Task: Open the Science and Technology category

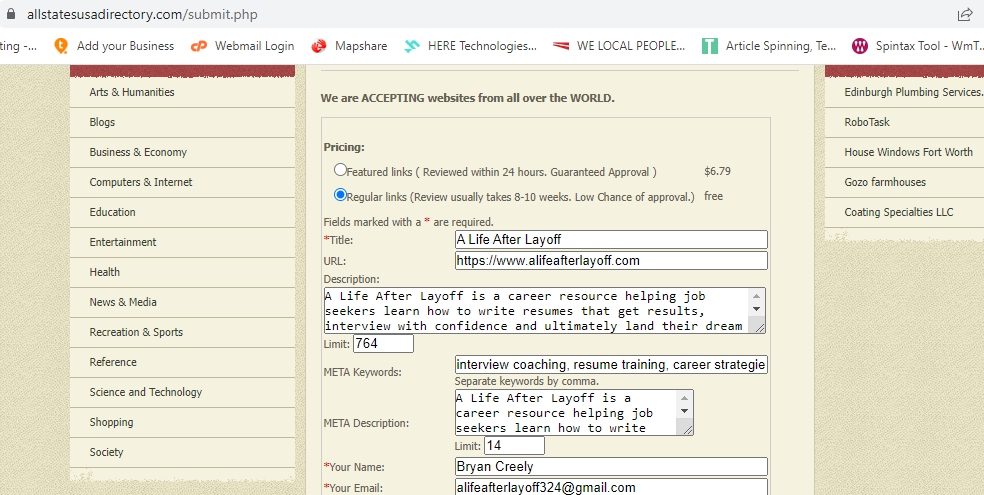Action: (x=146, y=392)
